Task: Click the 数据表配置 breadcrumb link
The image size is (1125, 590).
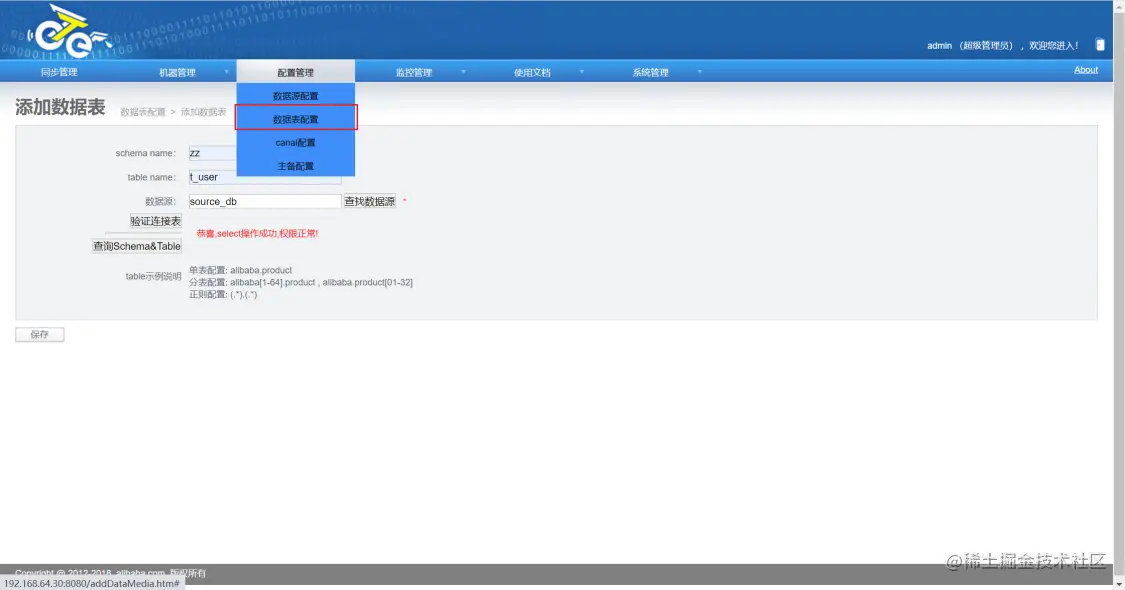Action: (143, 112)
